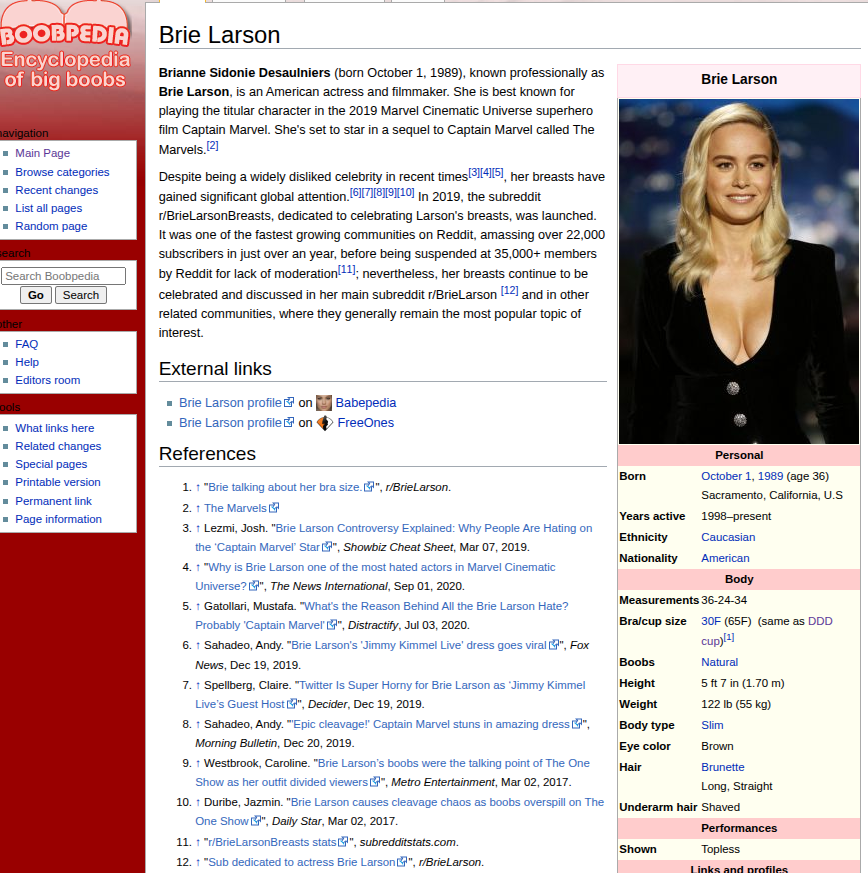The width and height of the screenshot is (868, 873).
Task: Open the Main Page link
Action: tap(42, 153)
